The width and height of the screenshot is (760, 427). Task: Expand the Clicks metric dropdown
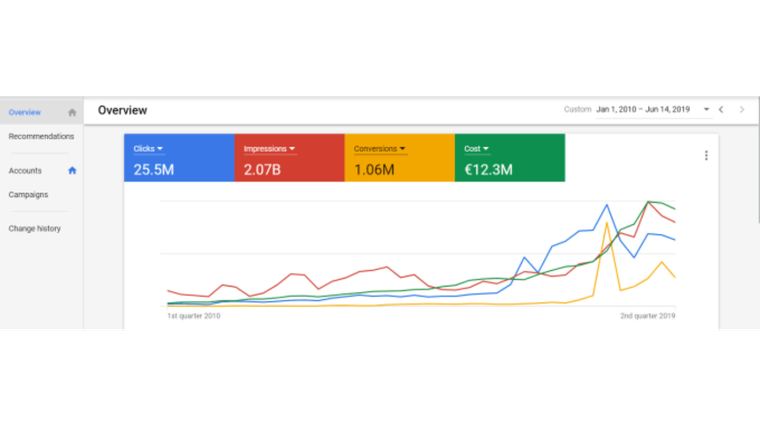160,149
